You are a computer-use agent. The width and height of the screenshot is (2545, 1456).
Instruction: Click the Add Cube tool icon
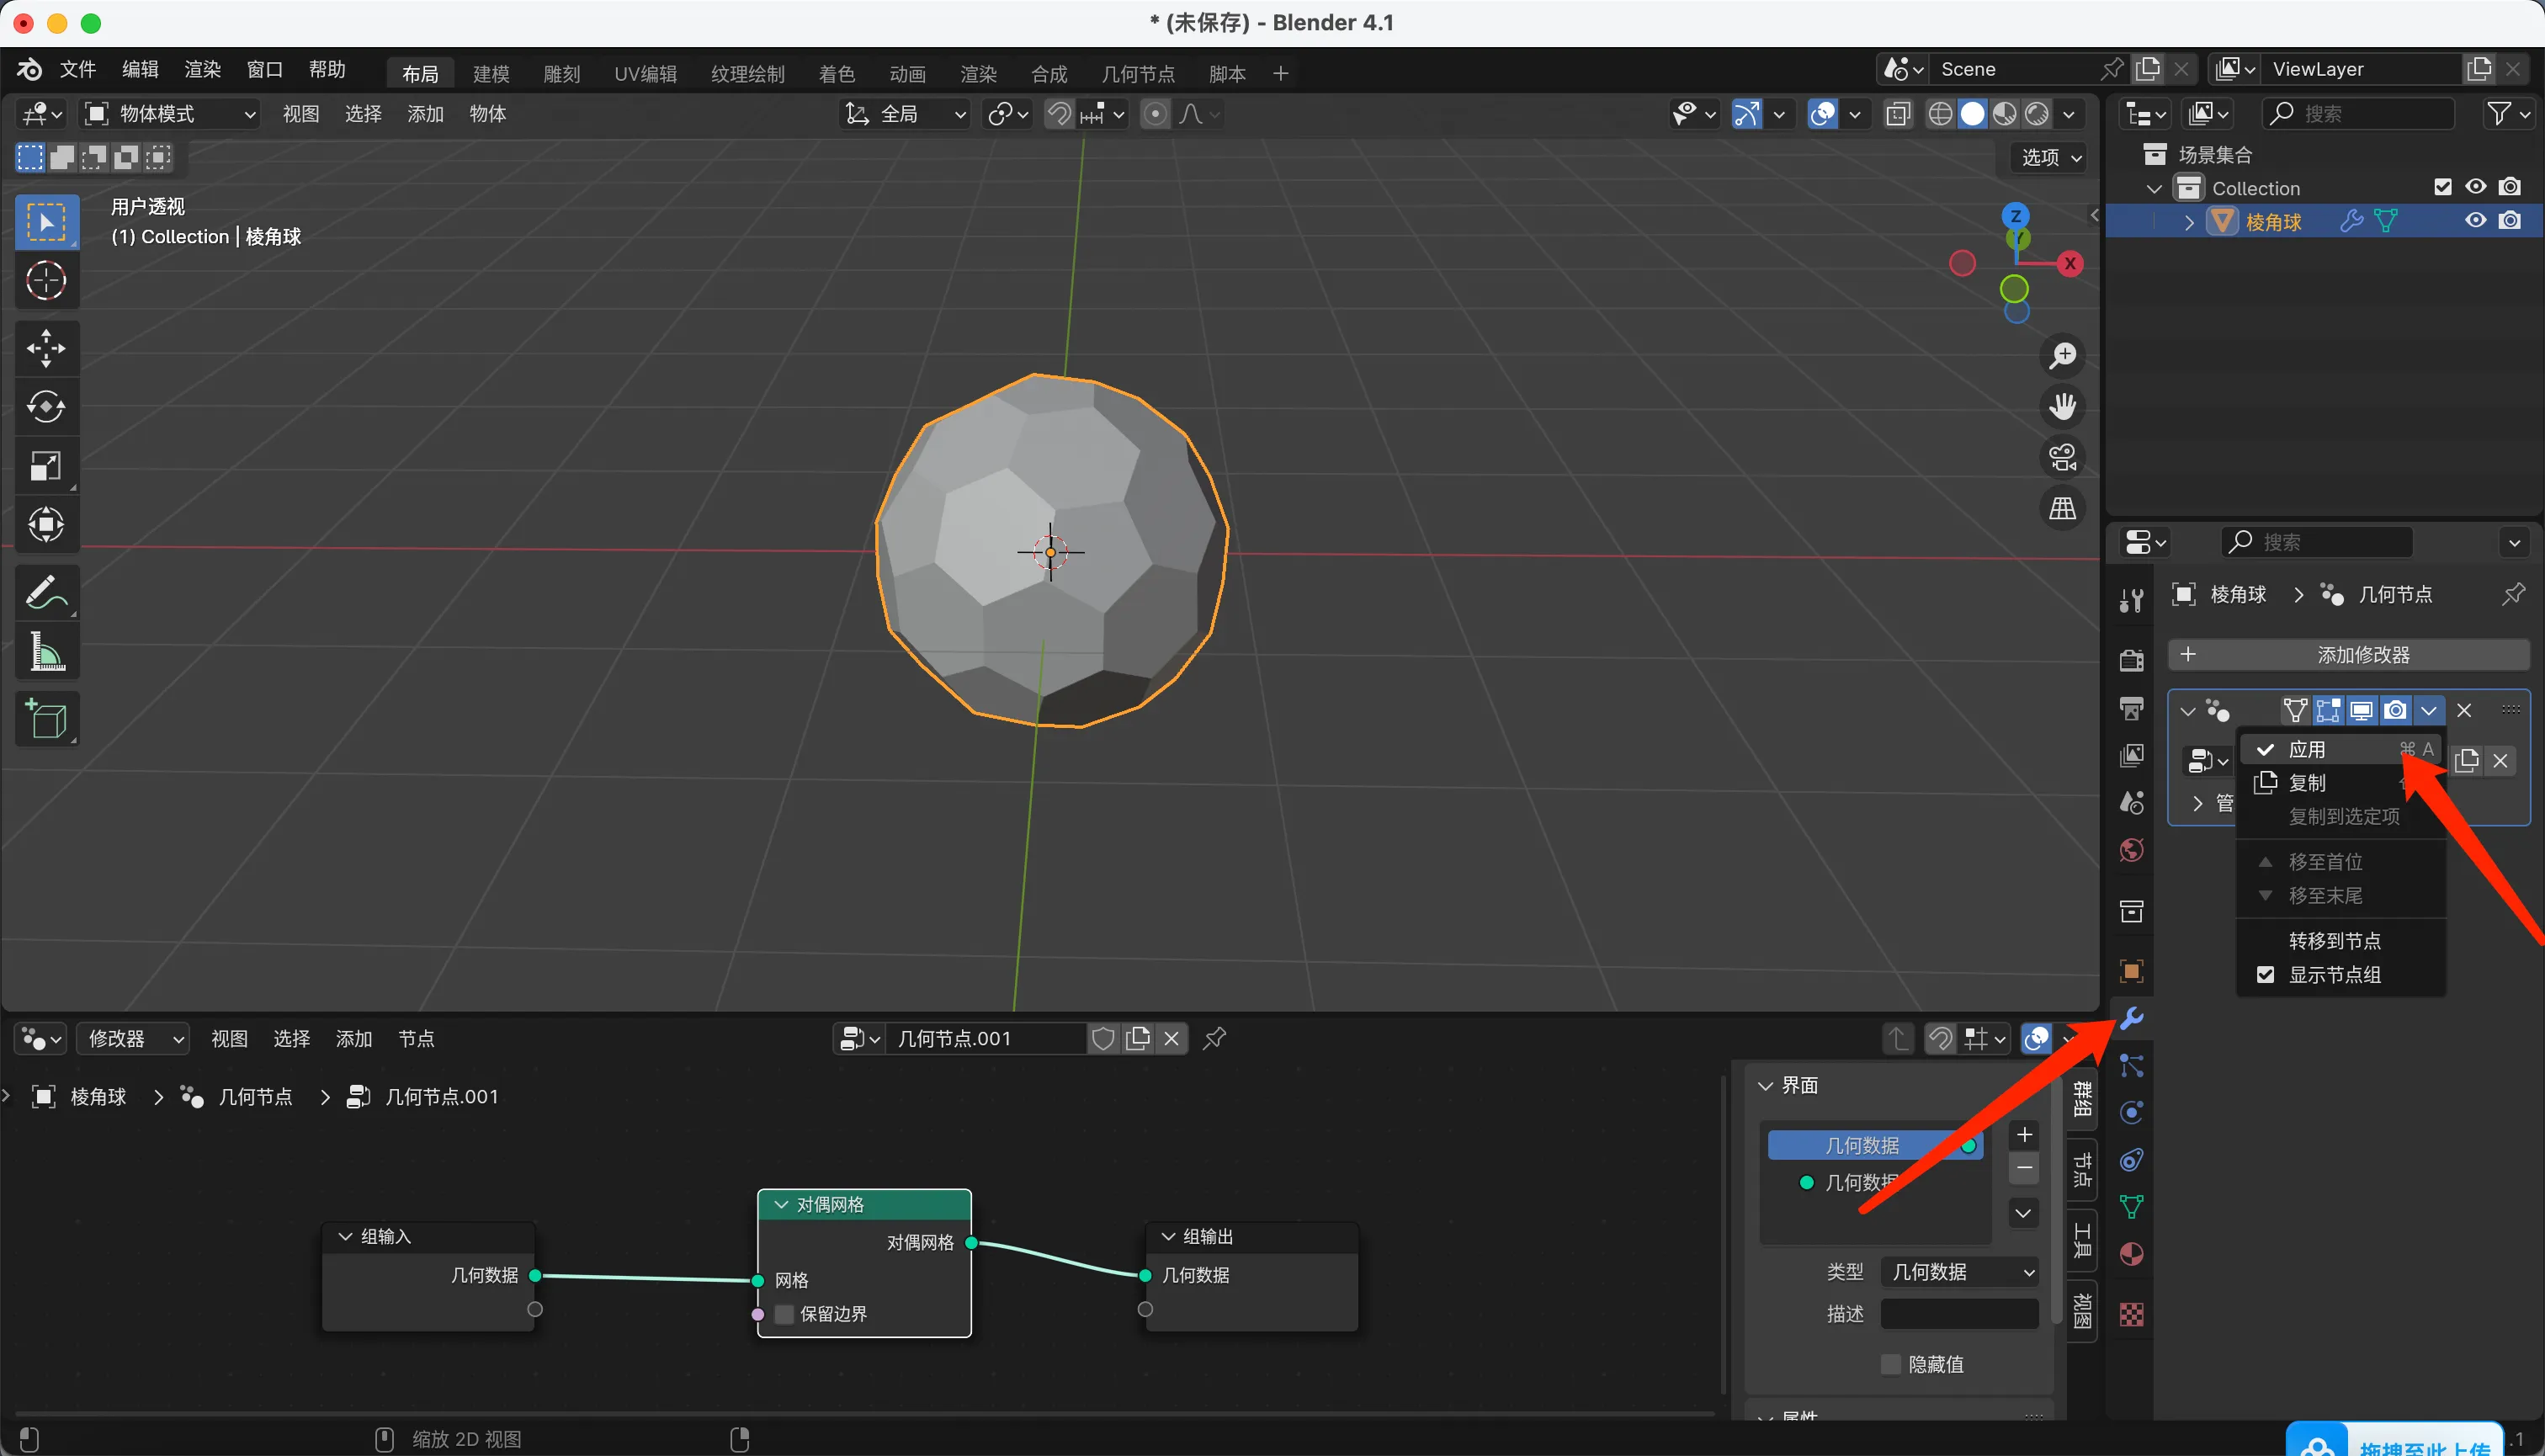point(46,719)
